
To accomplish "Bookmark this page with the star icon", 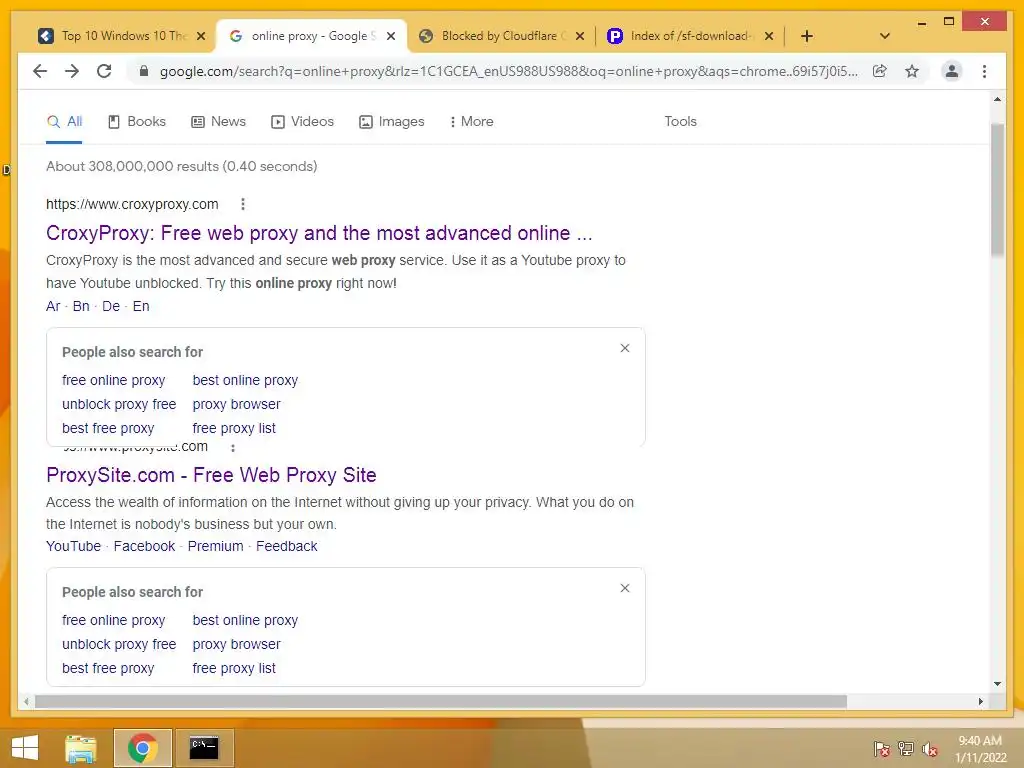I will 912,71.
